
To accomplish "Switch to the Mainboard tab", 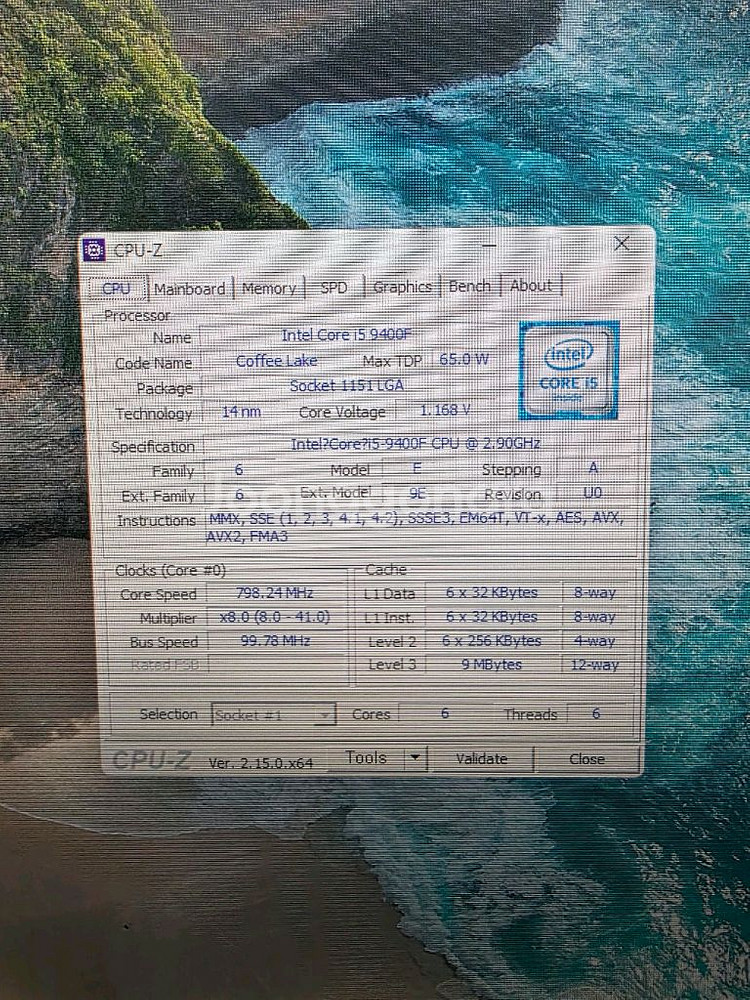I will click(x=189, y=289).
